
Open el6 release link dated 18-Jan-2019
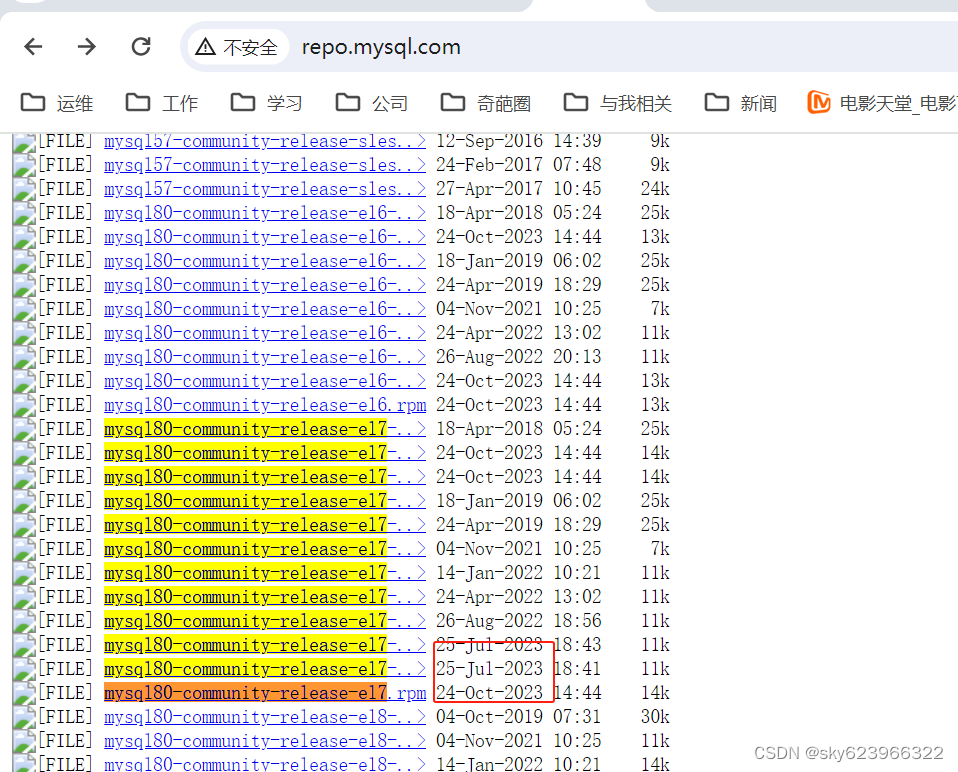pos(265,261)
